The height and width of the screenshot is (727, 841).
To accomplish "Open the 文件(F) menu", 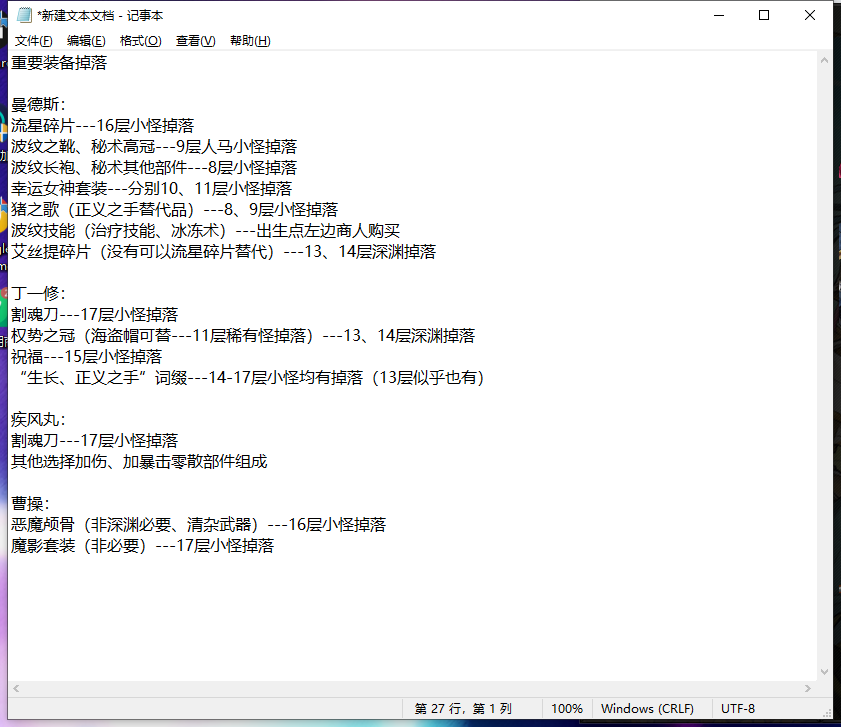I will coord(33,41).
